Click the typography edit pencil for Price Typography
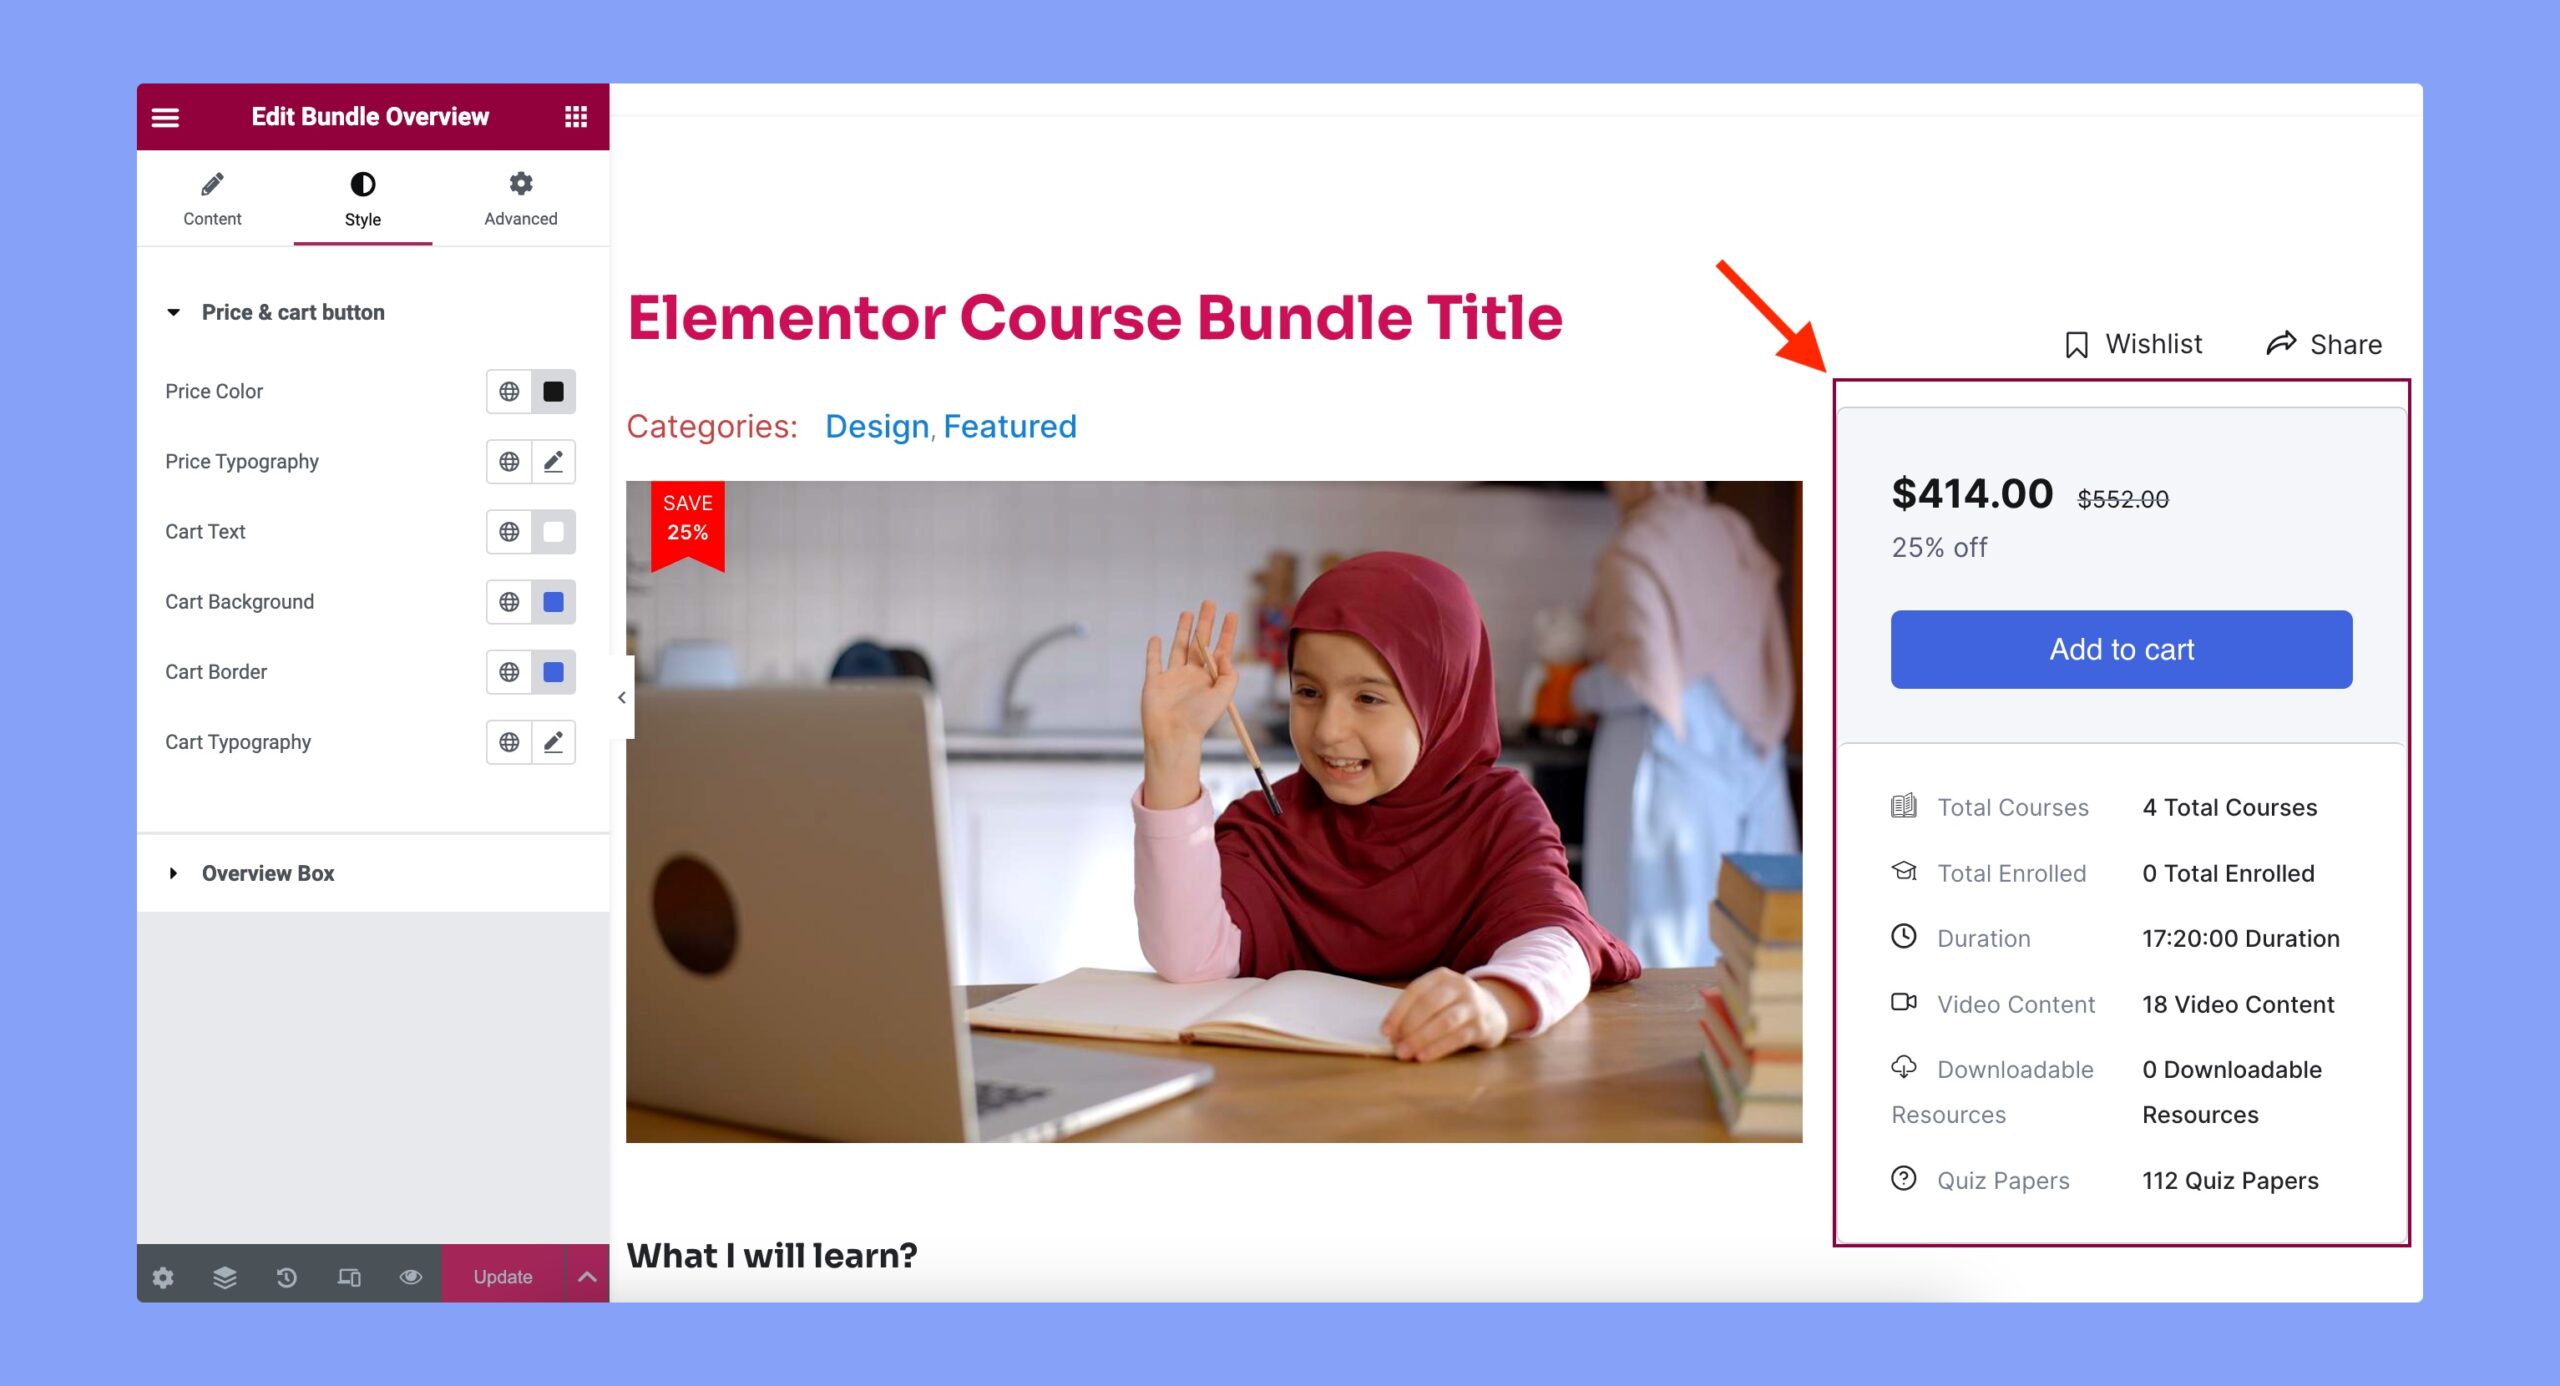This screenshot has height=1386, width=2560. point(553,461)
